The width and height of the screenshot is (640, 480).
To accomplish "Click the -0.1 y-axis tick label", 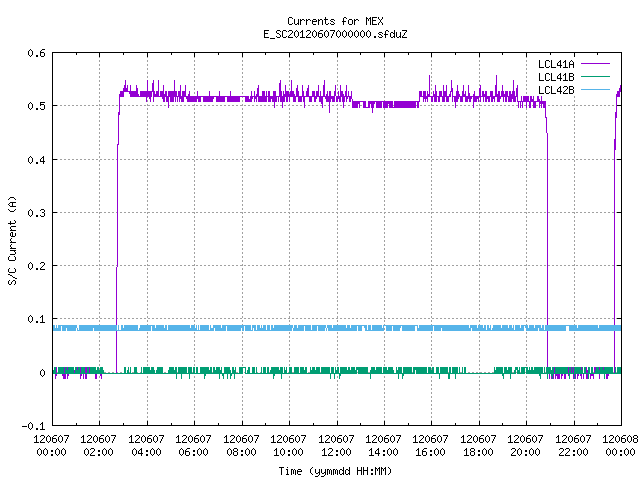I will tap(33, 426).
